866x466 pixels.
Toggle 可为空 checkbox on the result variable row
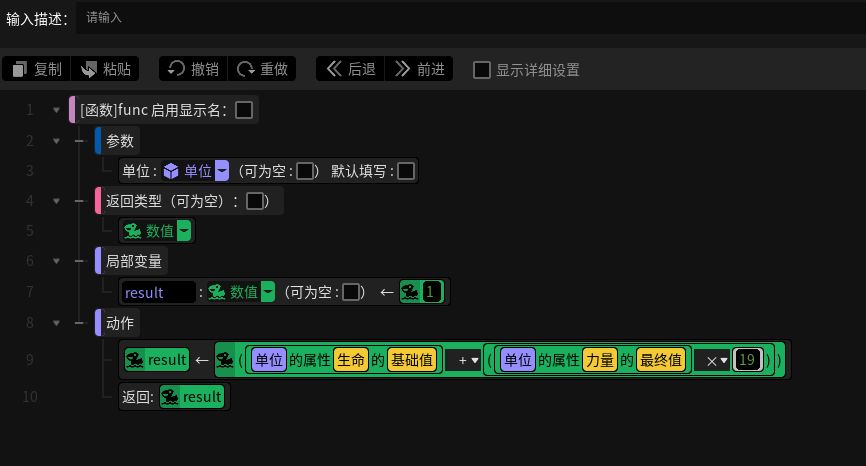click(x=351, y=292)
